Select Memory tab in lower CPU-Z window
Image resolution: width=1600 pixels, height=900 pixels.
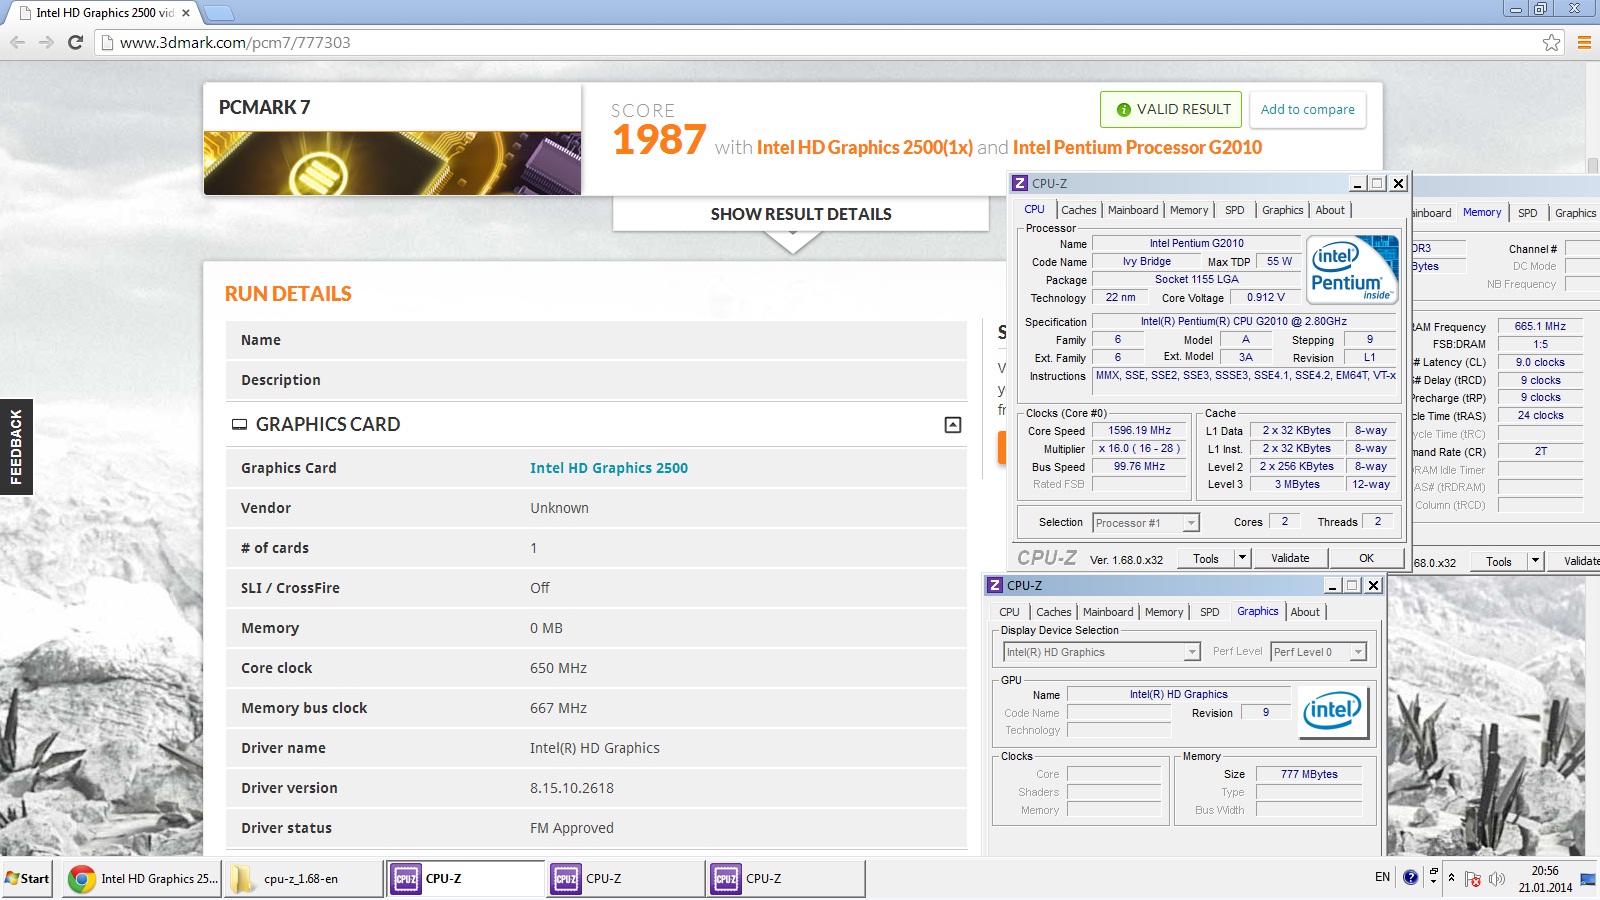[x=1164, y=612]
